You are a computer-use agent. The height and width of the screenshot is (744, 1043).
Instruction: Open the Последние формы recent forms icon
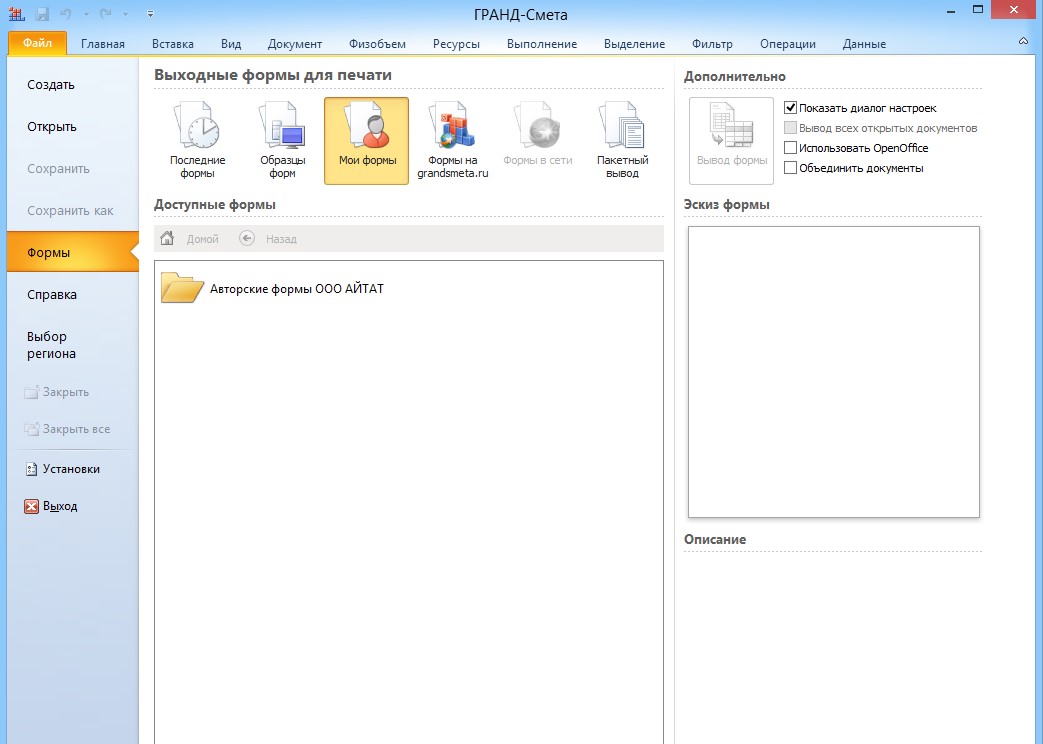[x=198, y=140]
